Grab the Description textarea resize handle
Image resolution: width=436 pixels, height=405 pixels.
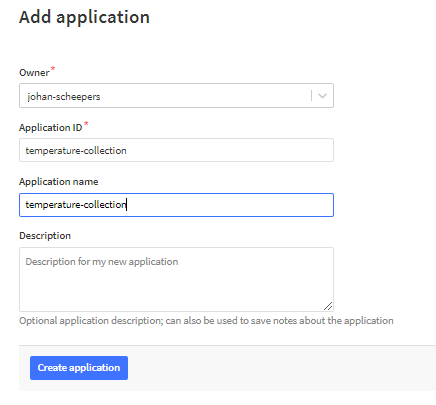coord(328,306)
